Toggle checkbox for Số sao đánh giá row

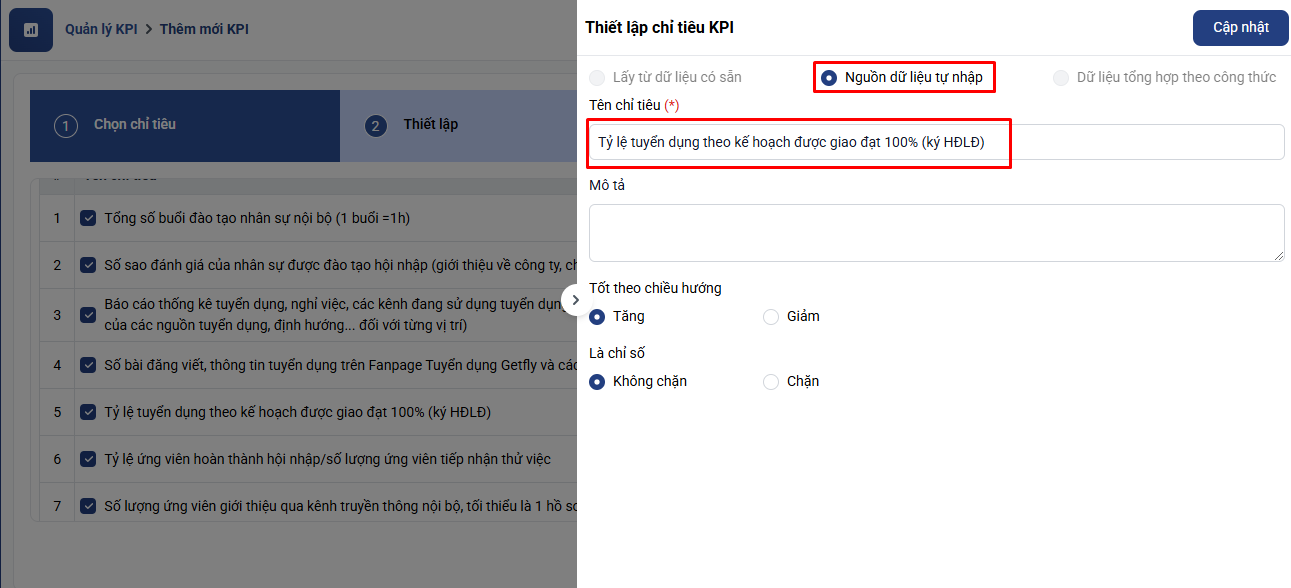tap(88, 265)
